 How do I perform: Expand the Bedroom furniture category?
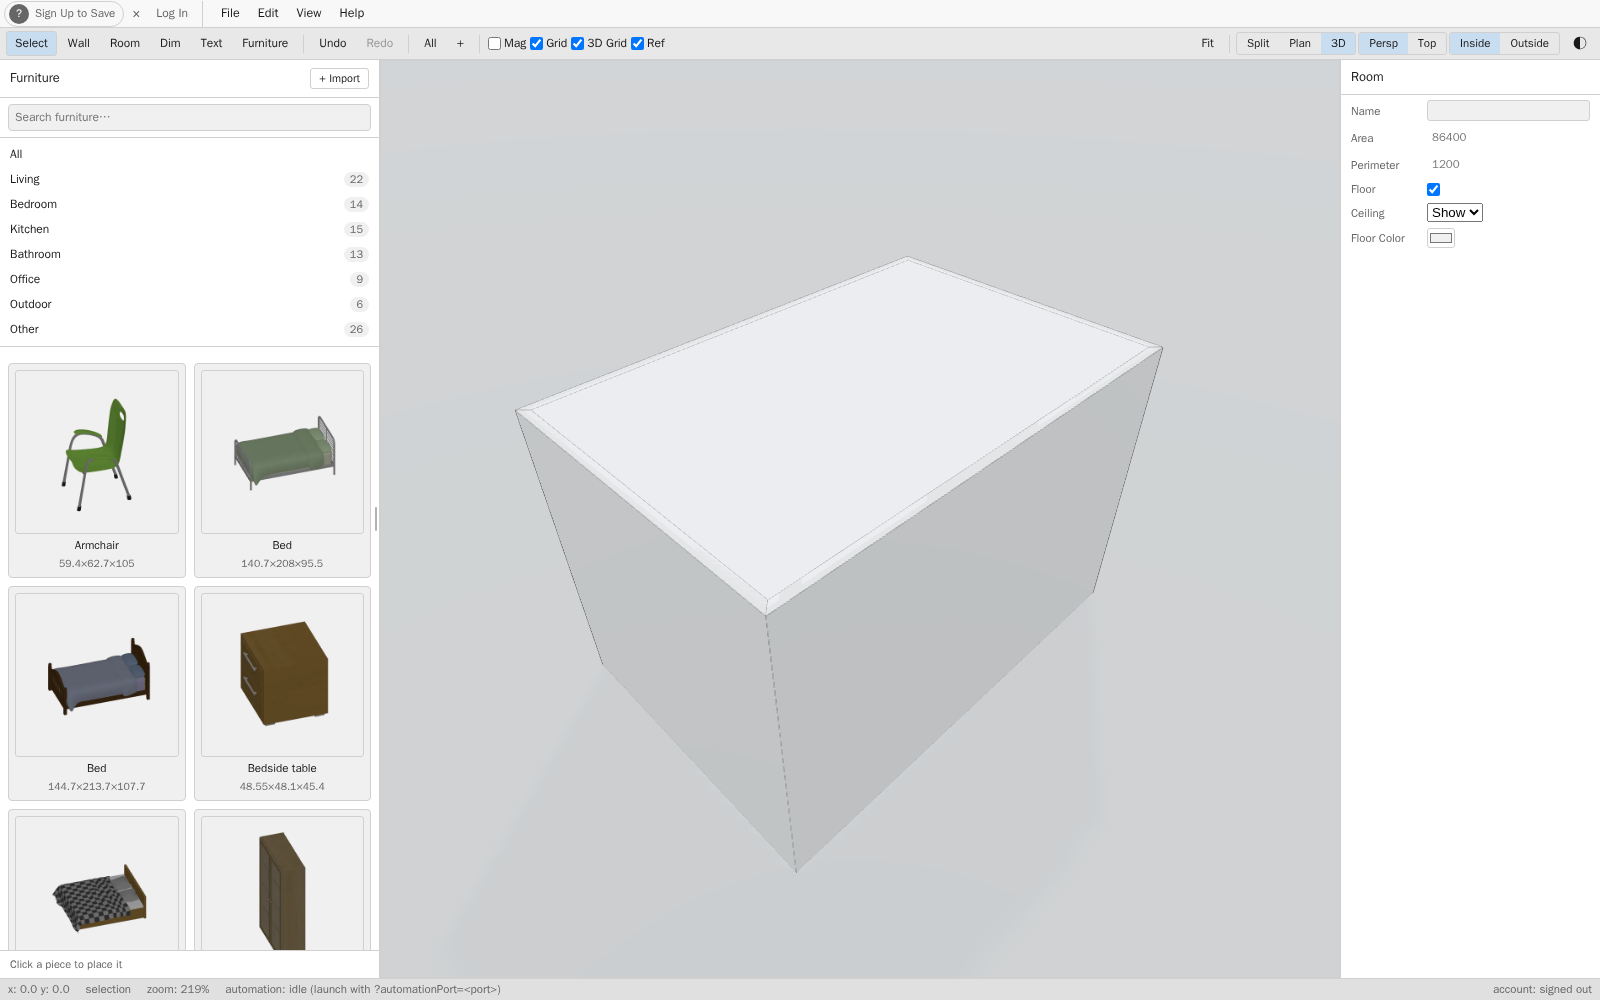(189, 204)
